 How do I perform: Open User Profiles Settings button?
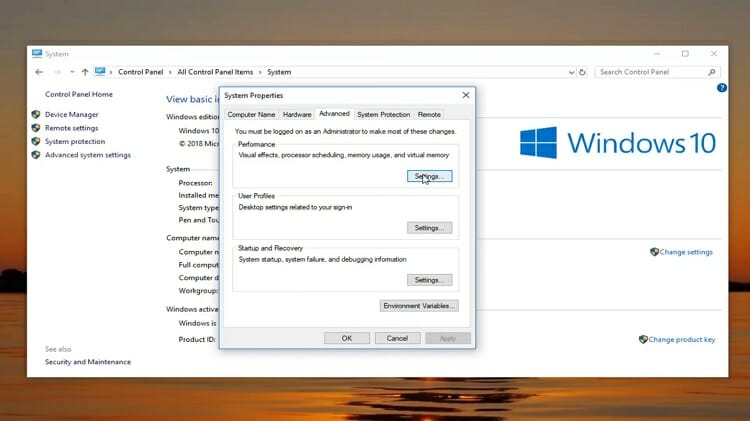[x=430, y=228]
